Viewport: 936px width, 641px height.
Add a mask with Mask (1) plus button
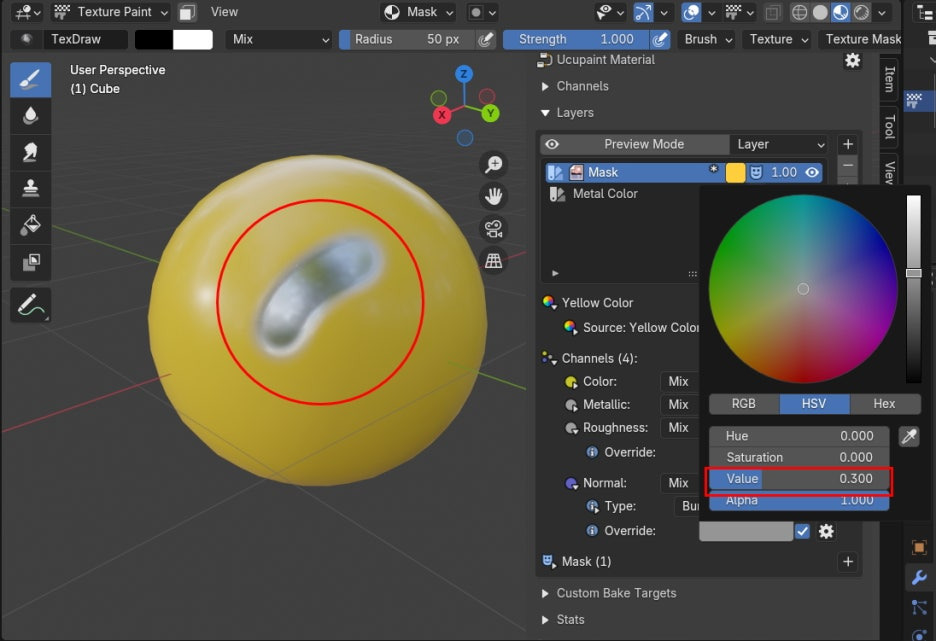pyautogui.click(x=848, y=562)
